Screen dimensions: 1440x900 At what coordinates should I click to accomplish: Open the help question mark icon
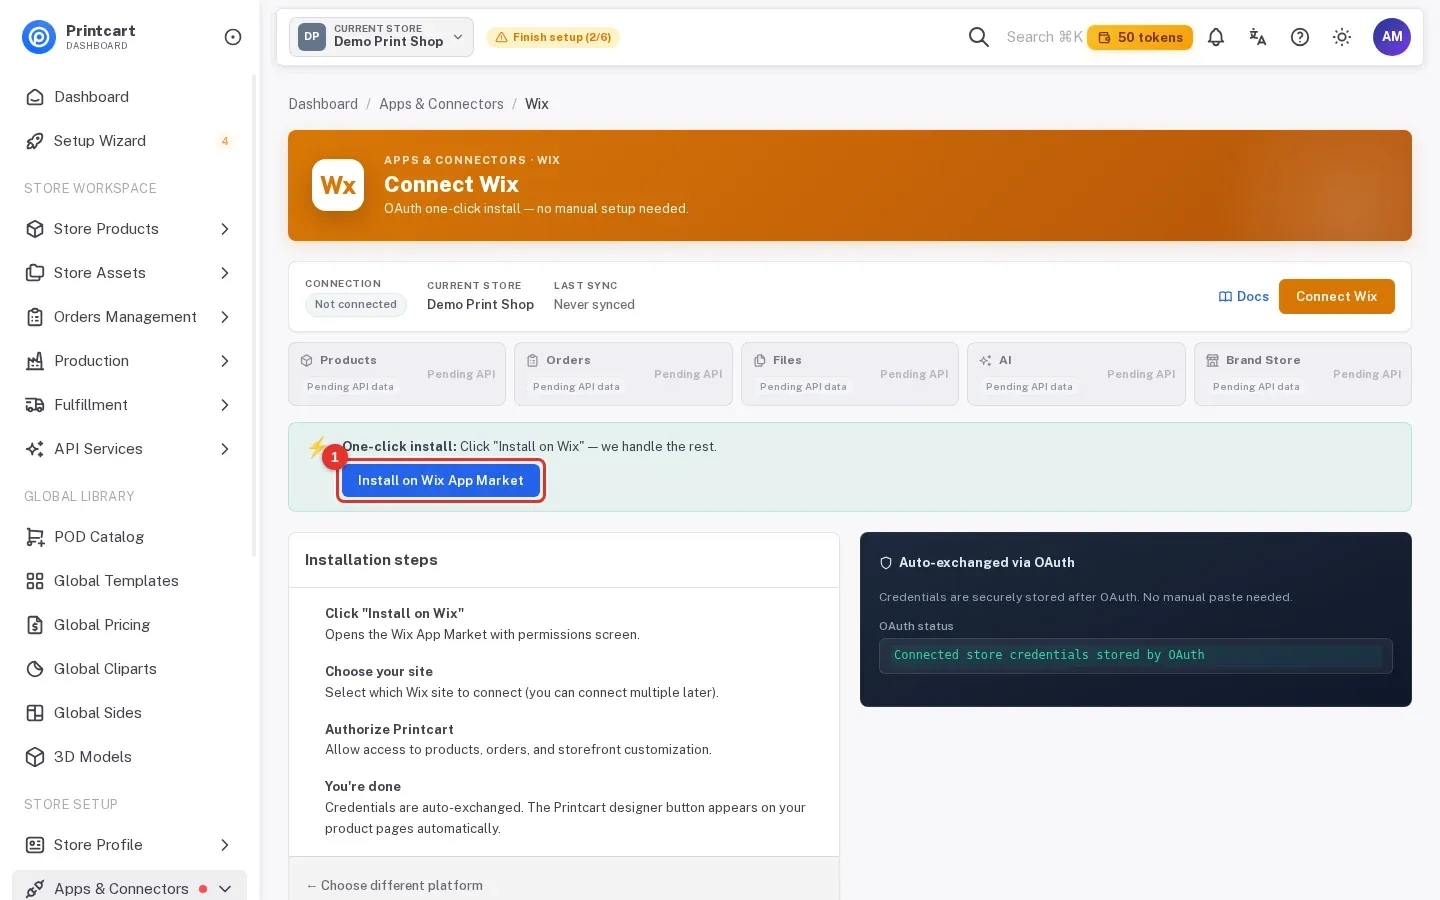pos(1300,37)
